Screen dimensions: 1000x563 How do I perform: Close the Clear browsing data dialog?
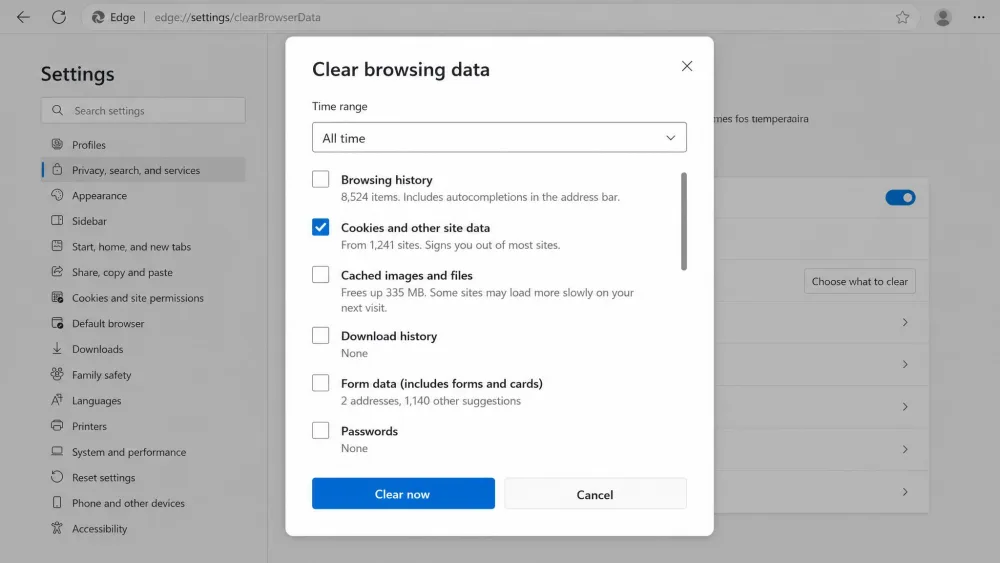tap(686, 66)
